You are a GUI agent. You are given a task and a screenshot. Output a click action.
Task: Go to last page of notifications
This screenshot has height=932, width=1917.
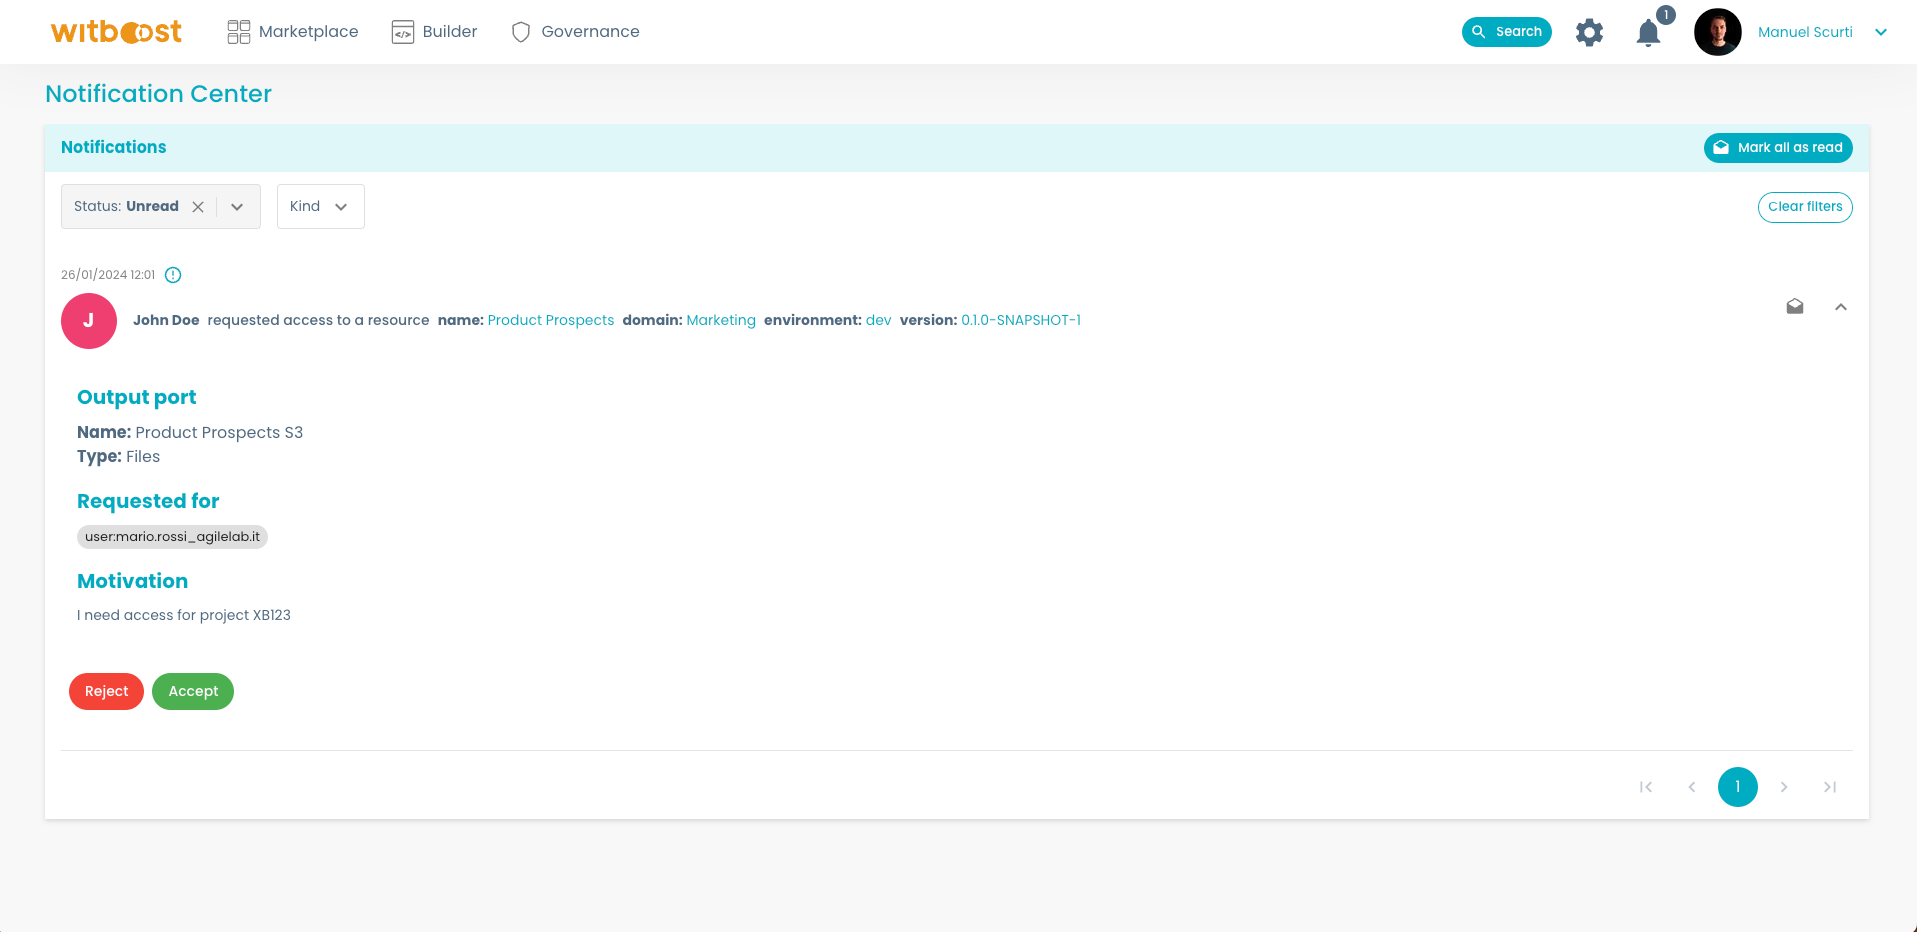coord(1830,787)
